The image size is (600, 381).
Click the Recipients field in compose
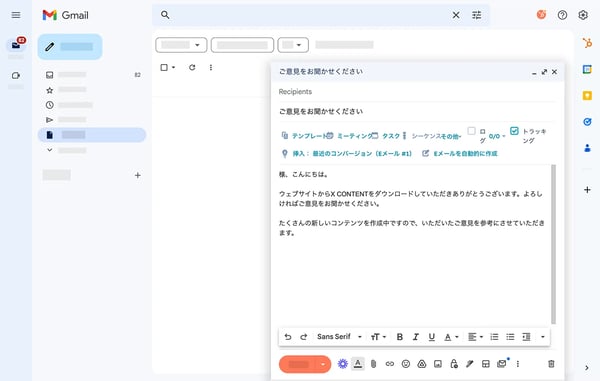417,91
